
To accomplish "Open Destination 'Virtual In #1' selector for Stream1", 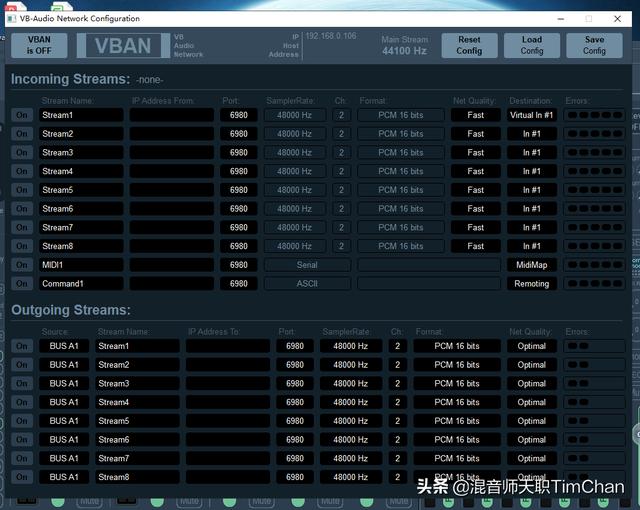I will click(531, 115).
